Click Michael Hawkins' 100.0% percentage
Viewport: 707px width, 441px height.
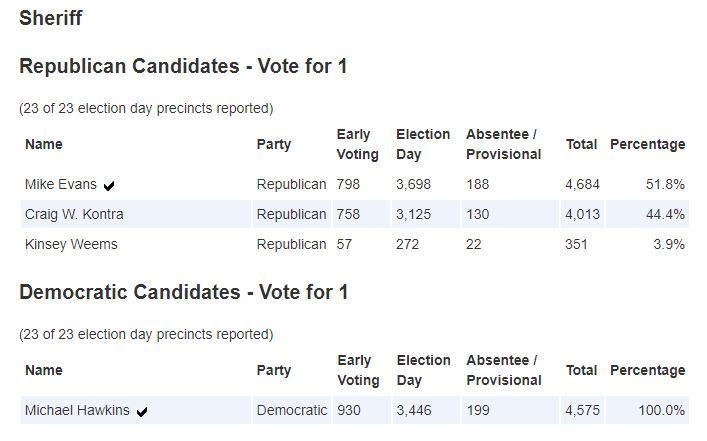pos(661,410)
